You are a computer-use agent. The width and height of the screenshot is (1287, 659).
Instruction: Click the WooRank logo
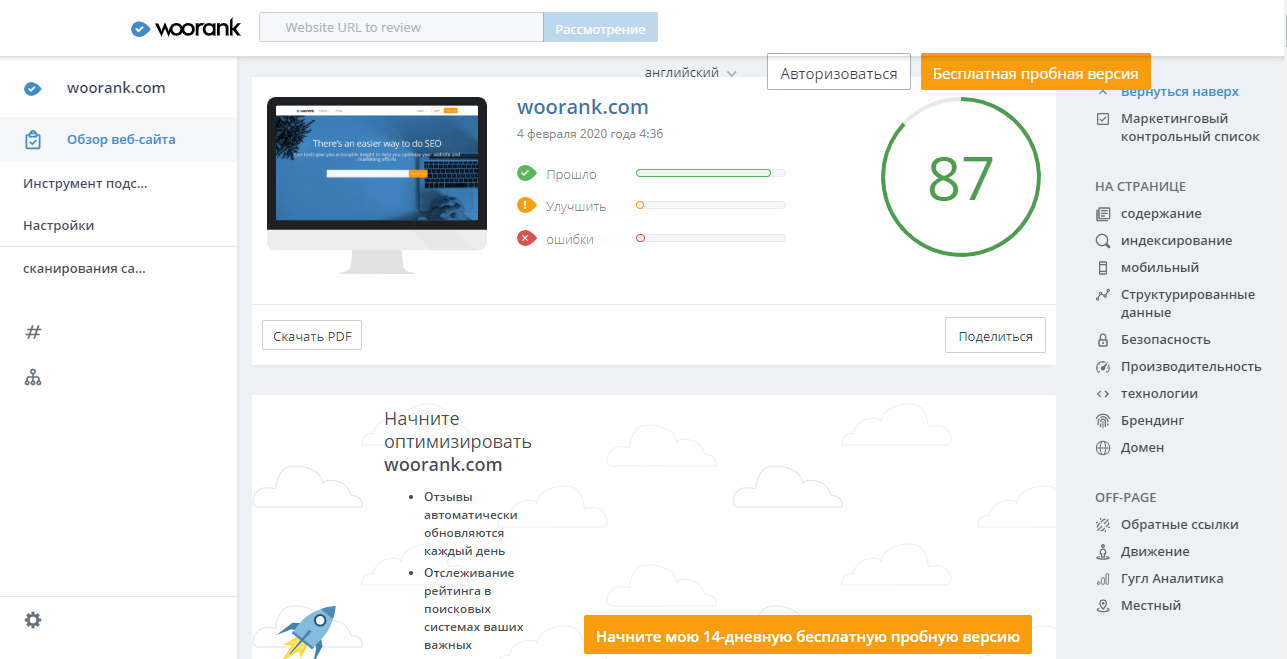pyautogui.click(x=186, y=28)
